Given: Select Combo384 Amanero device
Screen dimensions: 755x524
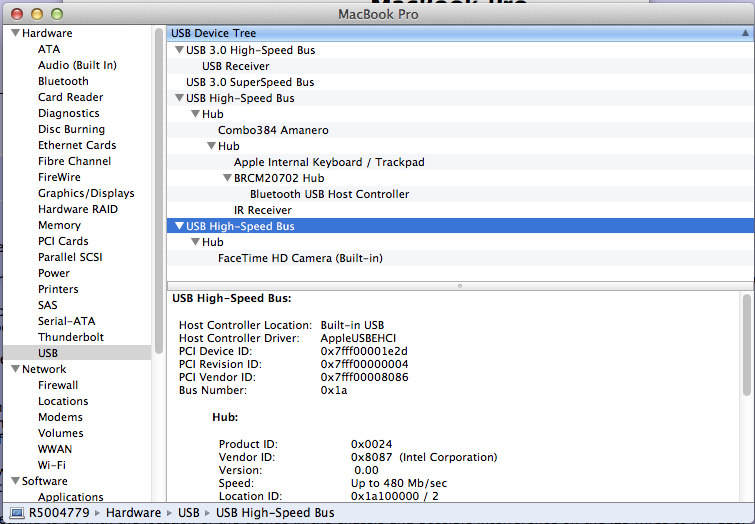Looking at the screenshot, I should 460,130.
